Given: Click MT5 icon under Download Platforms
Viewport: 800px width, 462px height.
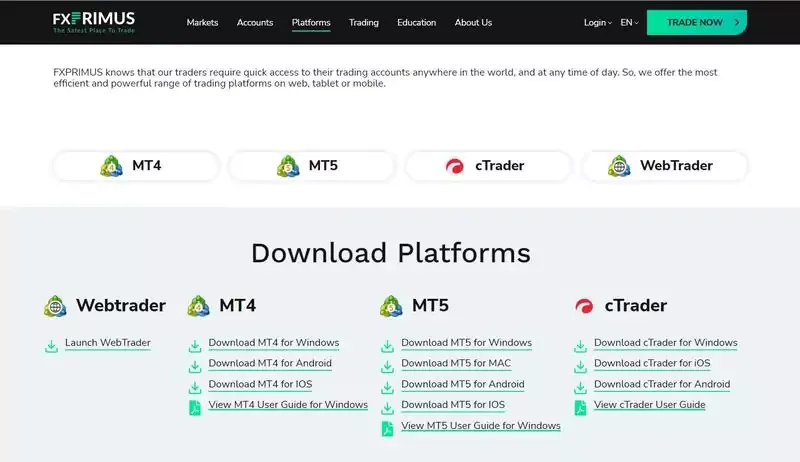Looking at the screenshot, I should tap(391, 306).
